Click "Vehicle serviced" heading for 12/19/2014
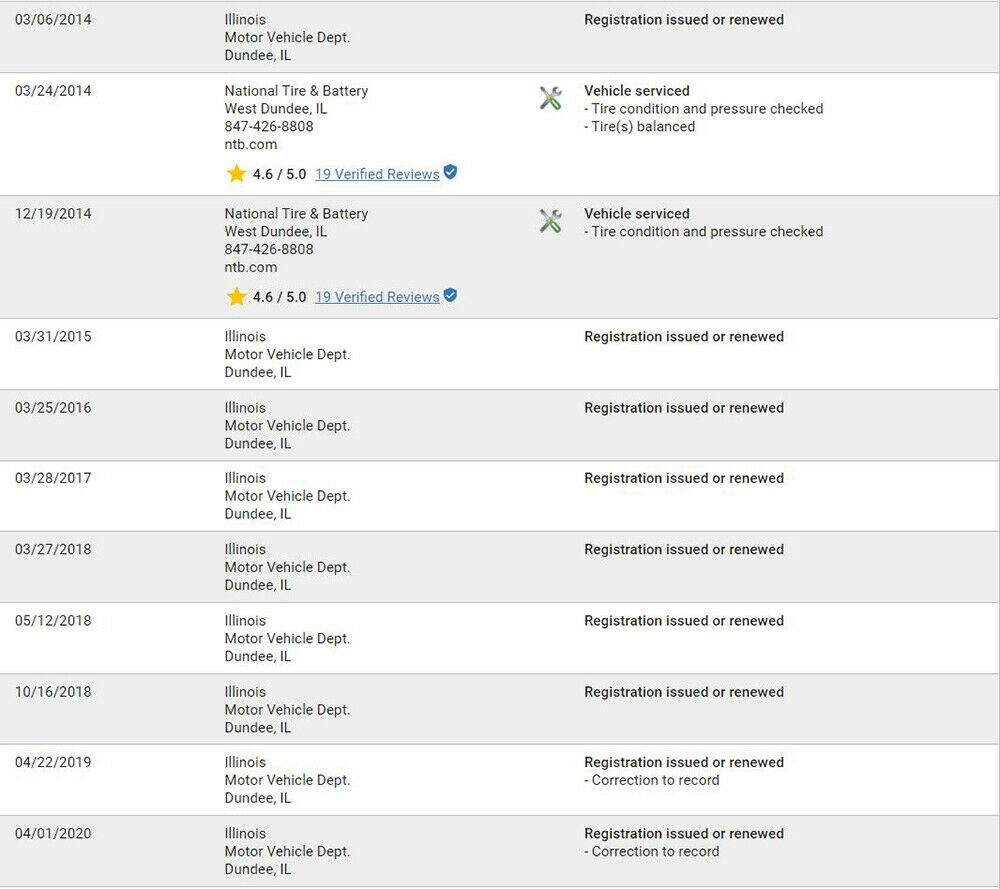The image size is (1000, 889). tap(637, 214)
